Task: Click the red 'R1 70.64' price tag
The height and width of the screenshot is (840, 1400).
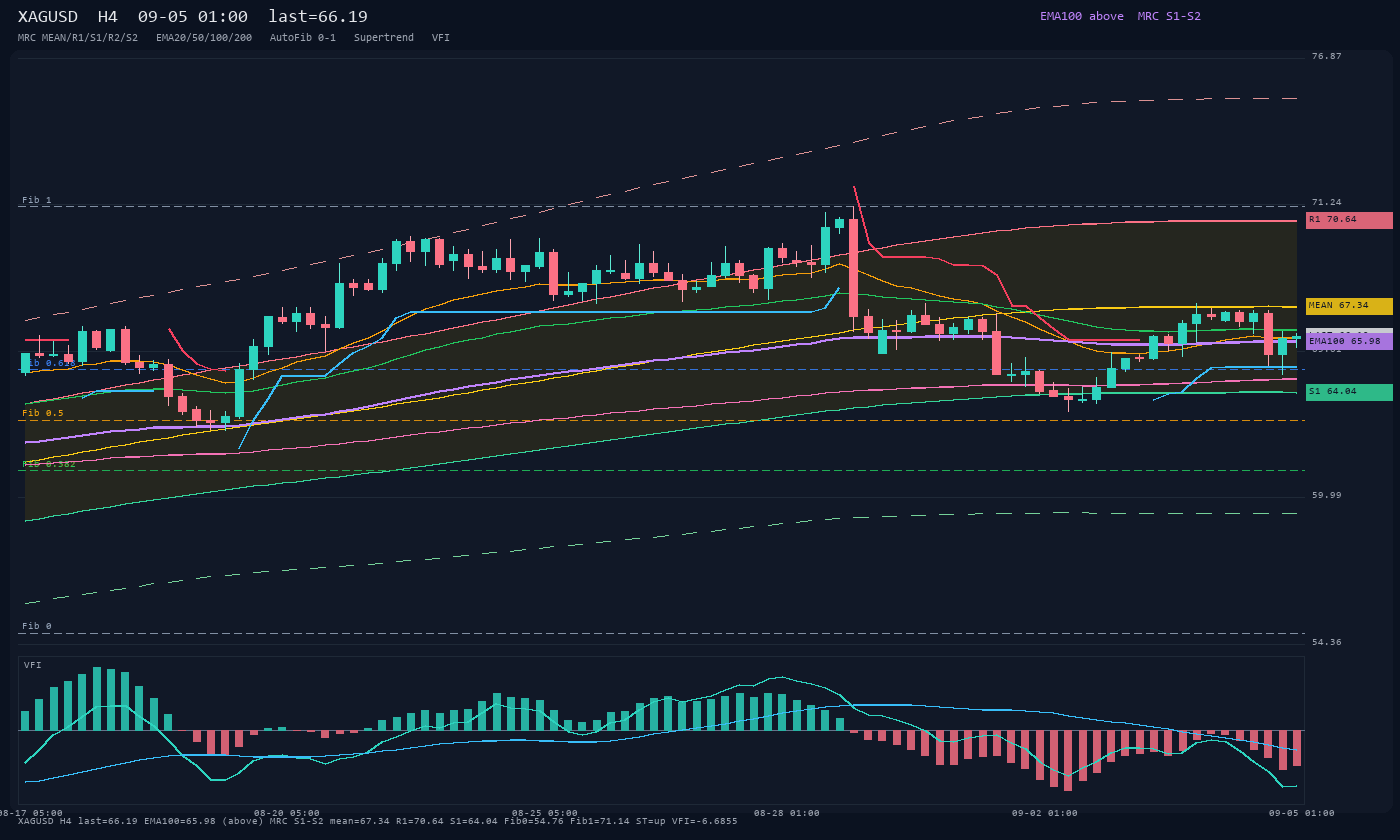Action: click(x=1349, y=220)
